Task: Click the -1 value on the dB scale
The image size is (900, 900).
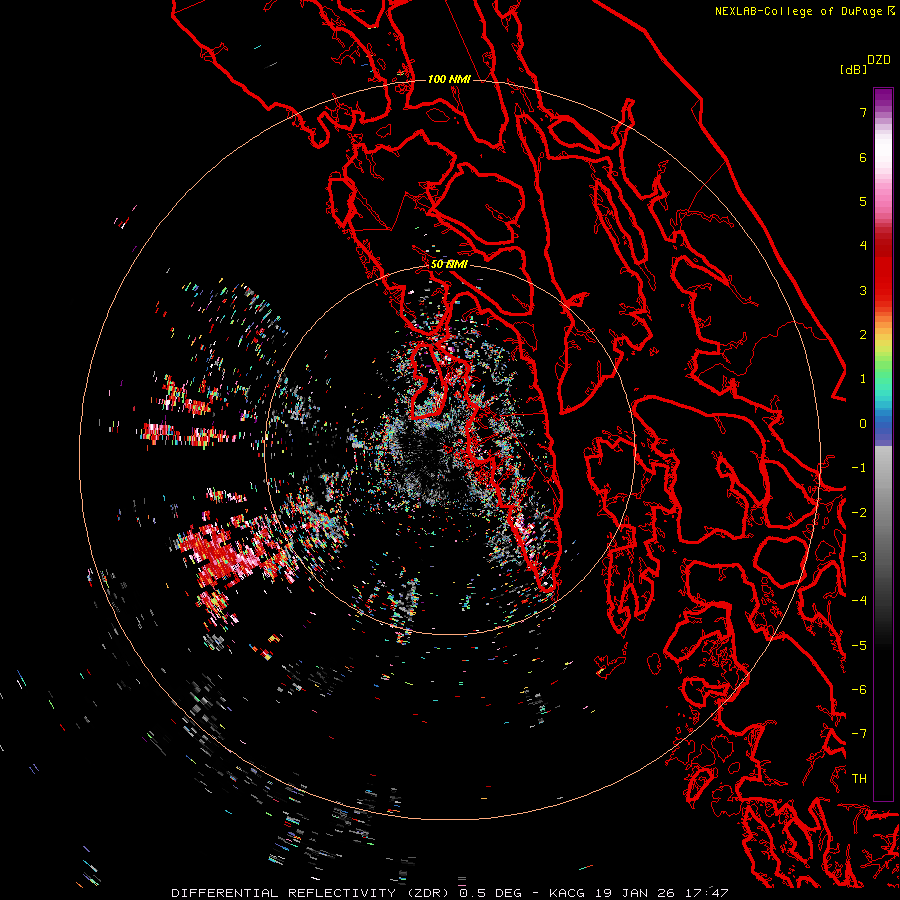Action: 859,468
